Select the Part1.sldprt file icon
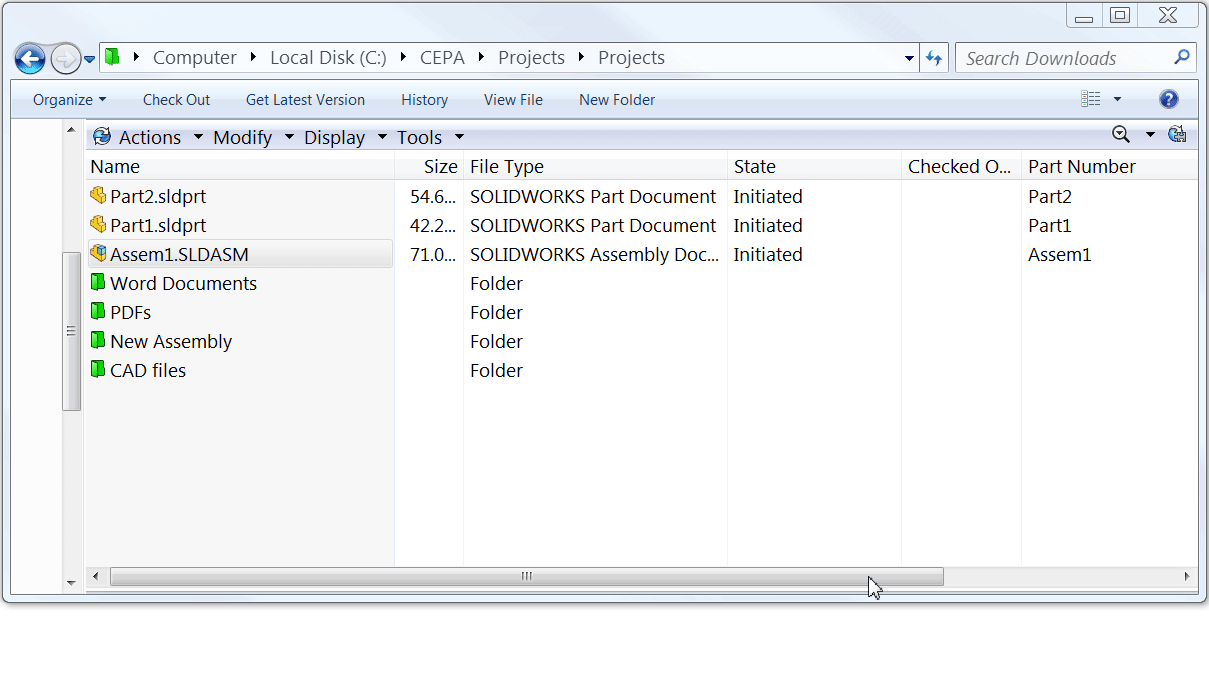This screenshot has height=687, width=1209. click(98, 224)
